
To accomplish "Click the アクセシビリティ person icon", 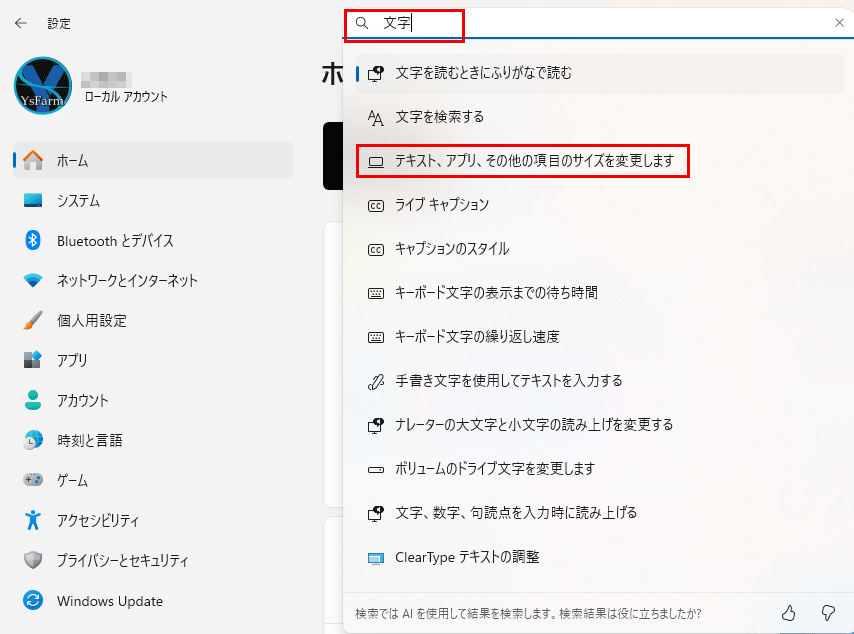I will pos(33,520).
